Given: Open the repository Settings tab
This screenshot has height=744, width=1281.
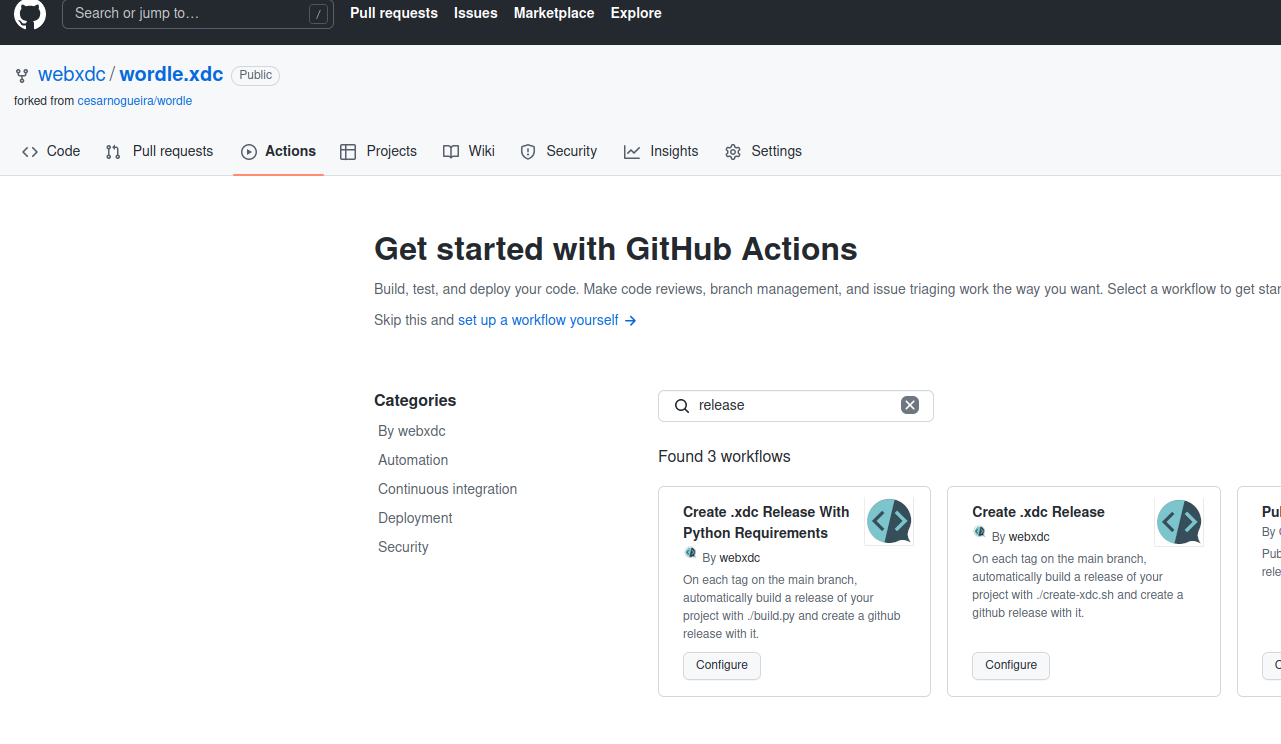Looking at the screenshot, I should pos(763,151).
